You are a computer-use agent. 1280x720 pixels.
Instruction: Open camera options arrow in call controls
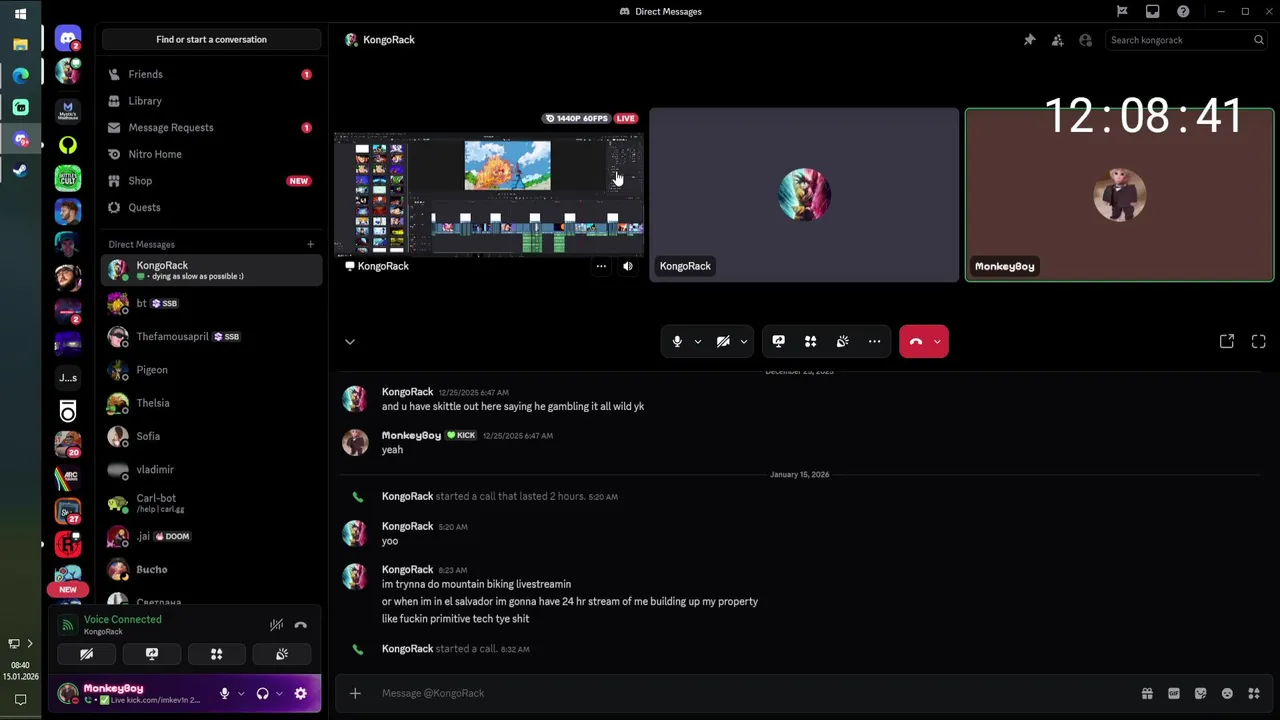pos(743,342)
